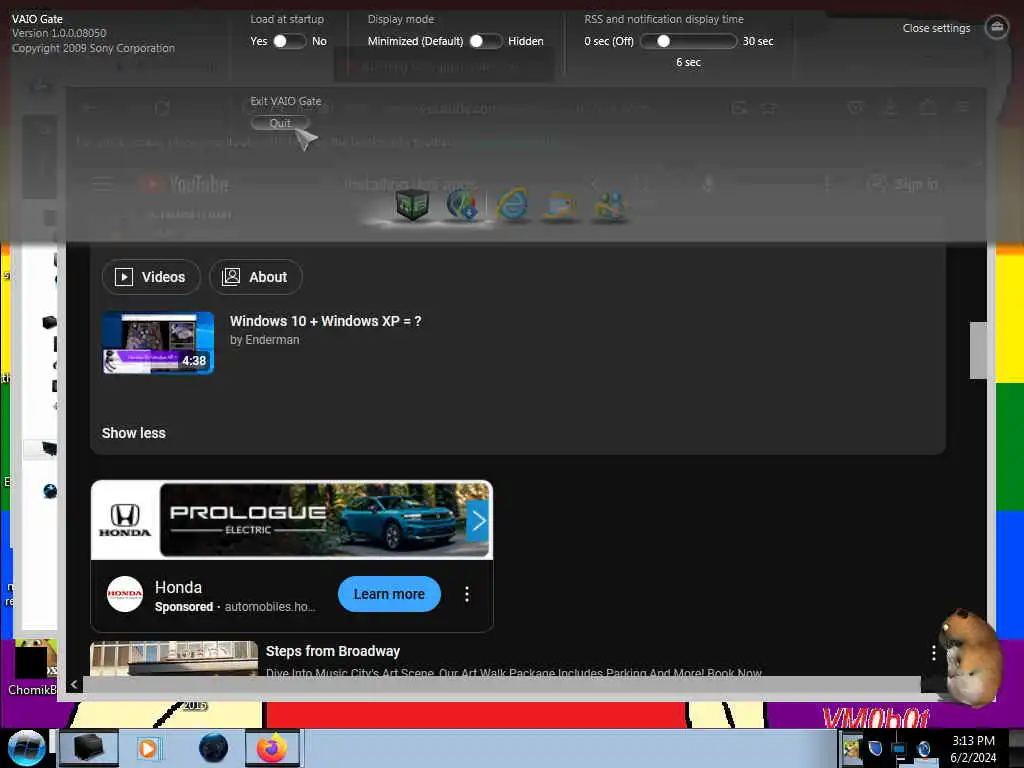Click the Minimized (Default) label

(415, 41)
